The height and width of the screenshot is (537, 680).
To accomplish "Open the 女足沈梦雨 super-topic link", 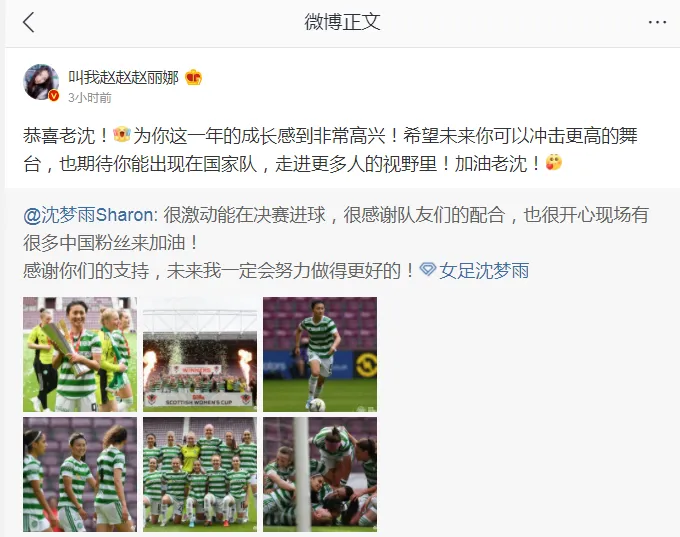I will 484,271.
